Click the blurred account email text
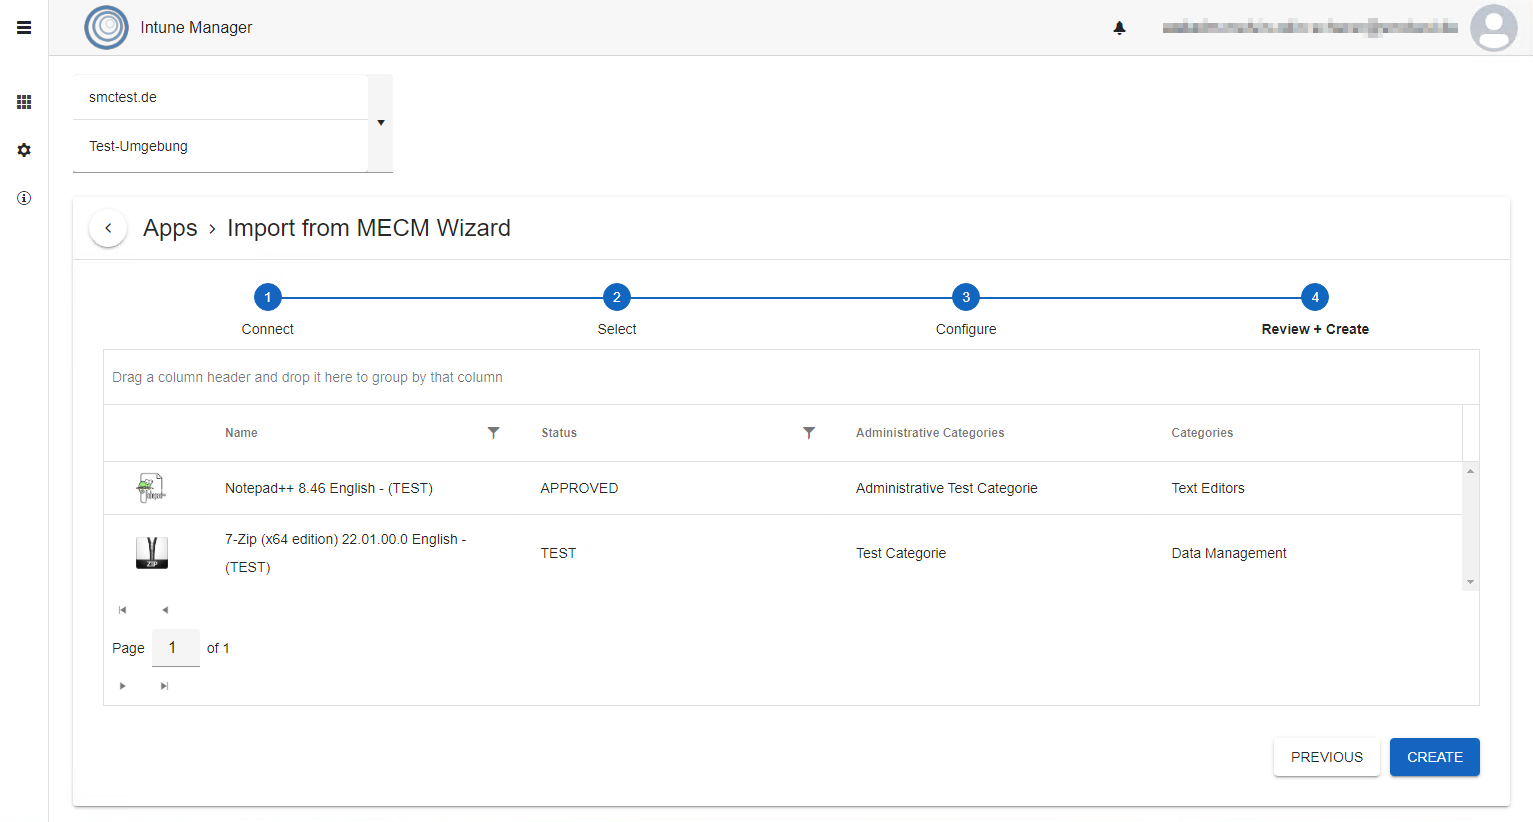1533x822 pixels. coord(1310,28)
